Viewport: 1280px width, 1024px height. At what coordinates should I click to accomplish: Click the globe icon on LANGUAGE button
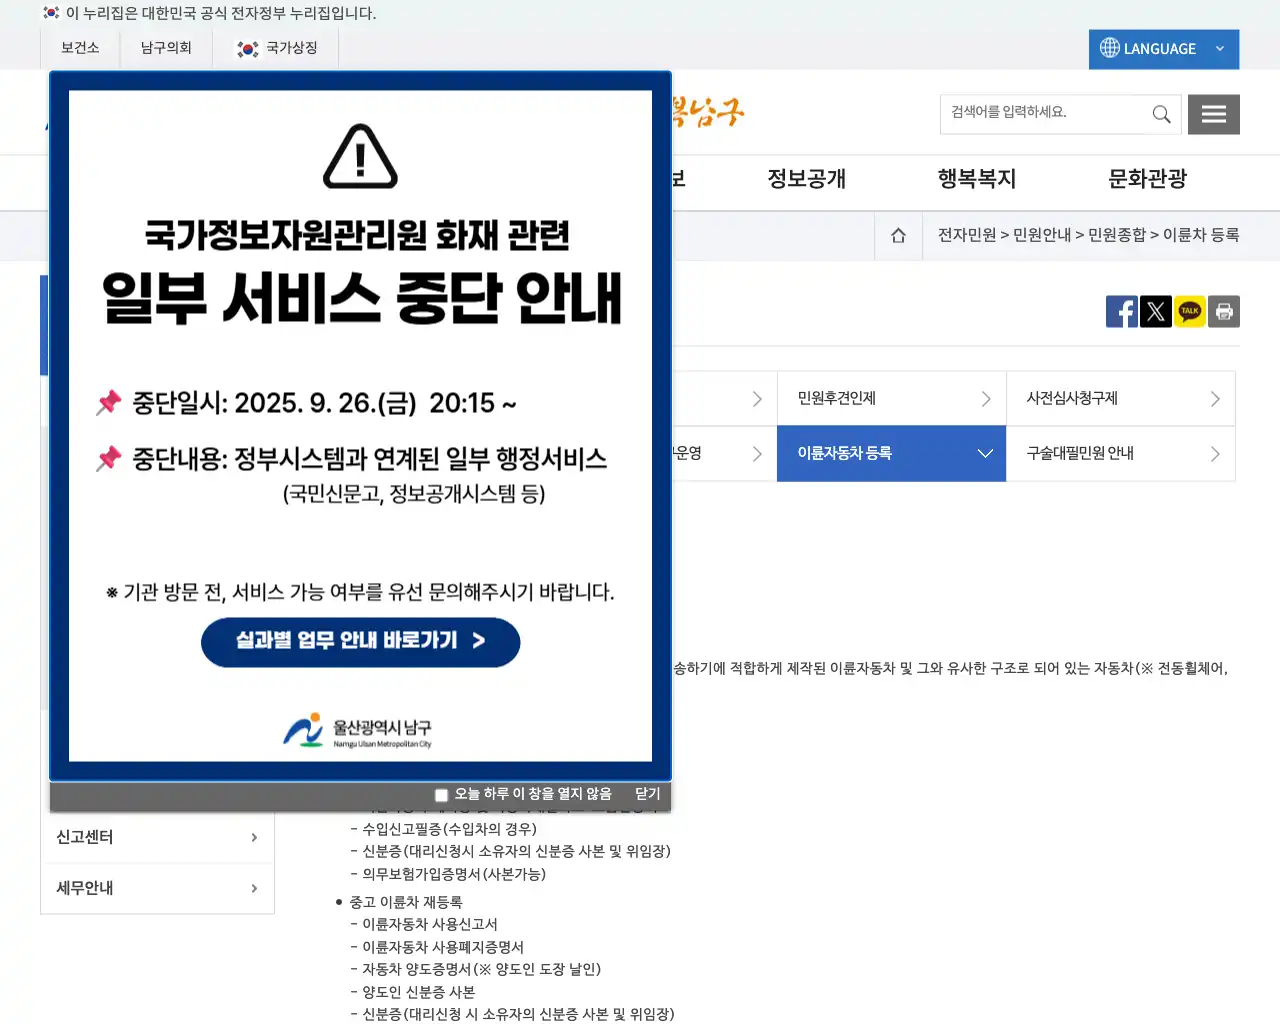pos(1110,48)
